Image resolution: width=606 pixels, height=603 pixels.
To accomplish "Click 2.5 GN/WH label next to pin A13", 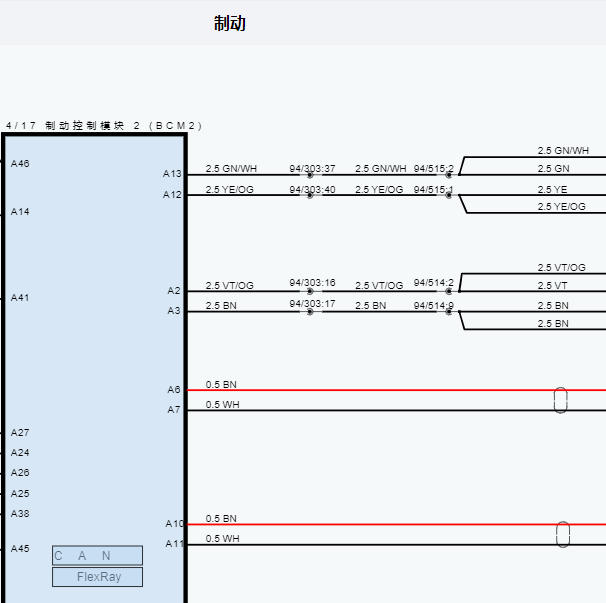I will [x=231, y=169].
